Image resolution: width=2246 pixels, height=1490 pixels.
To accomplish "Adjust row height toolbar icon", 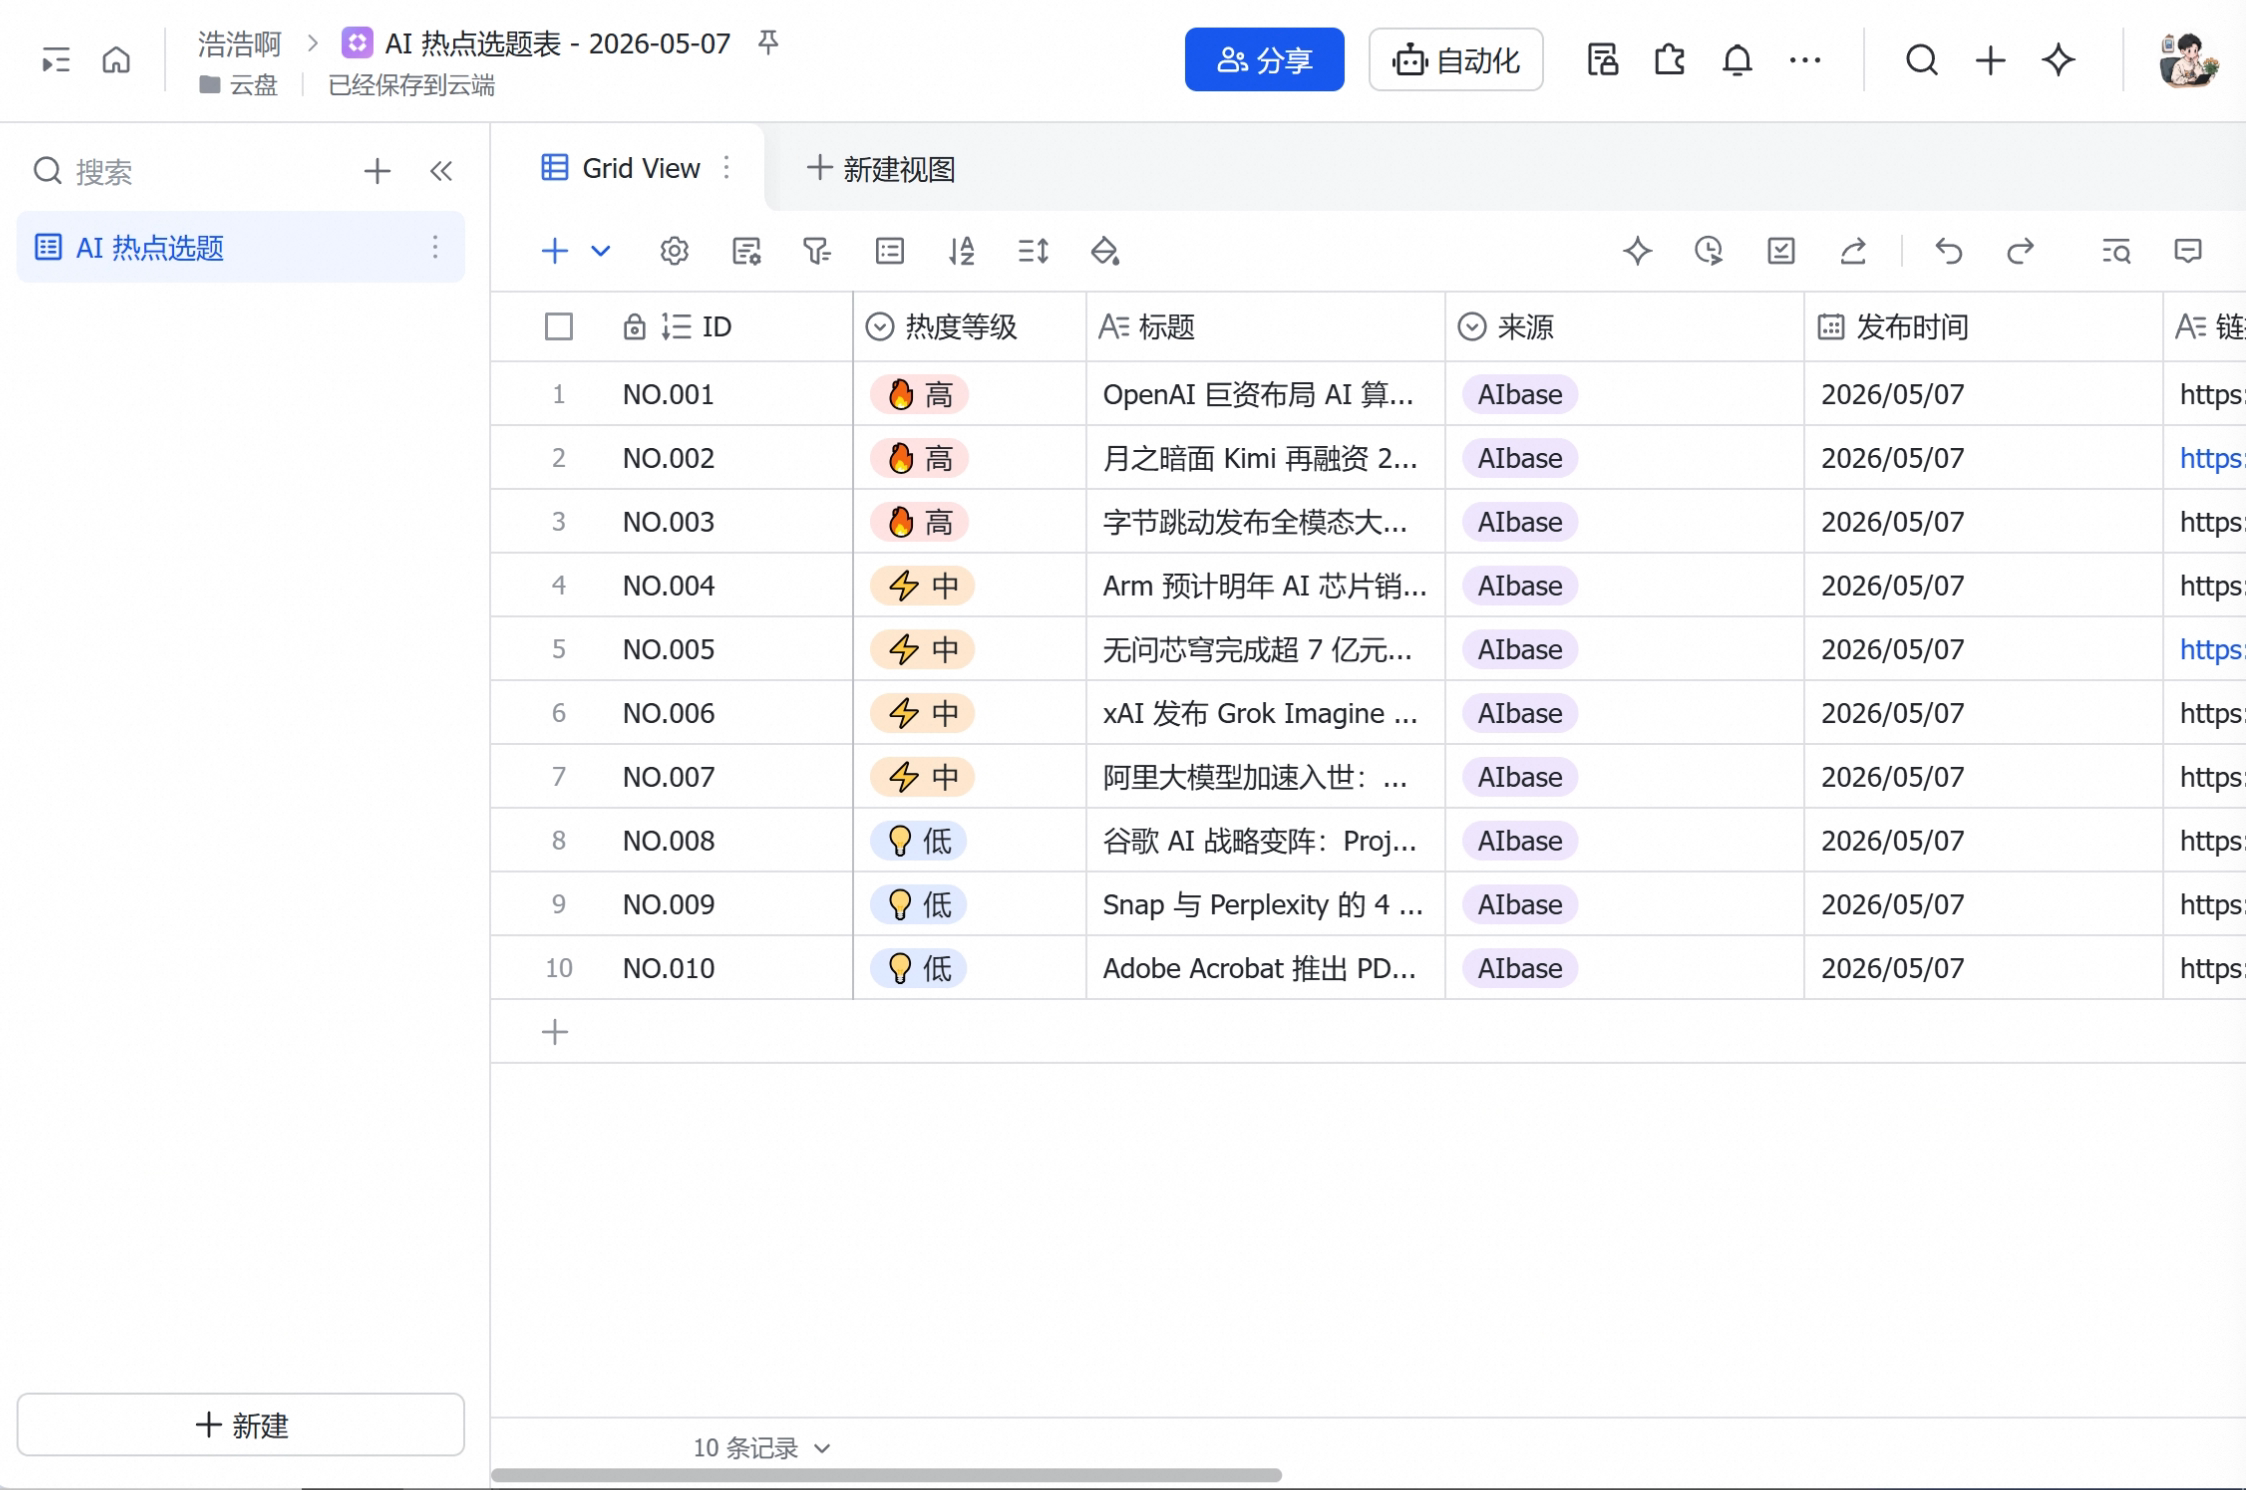I will 1033,251.
